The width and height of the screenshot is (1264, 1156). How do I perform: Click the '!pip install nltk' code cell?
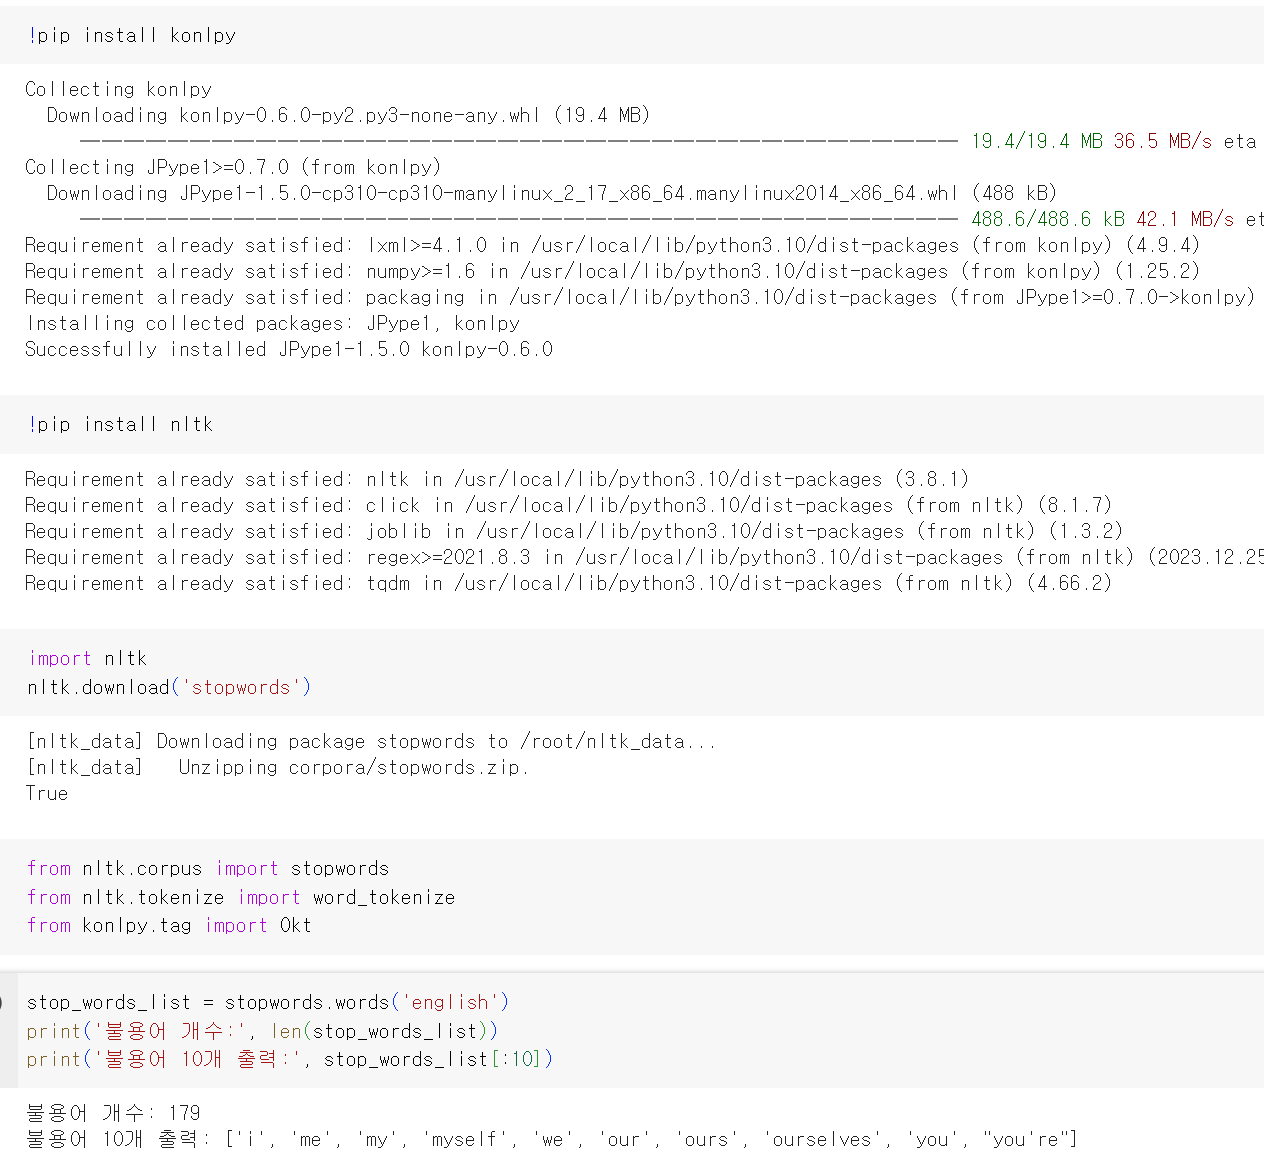click(x=632, y=424)
